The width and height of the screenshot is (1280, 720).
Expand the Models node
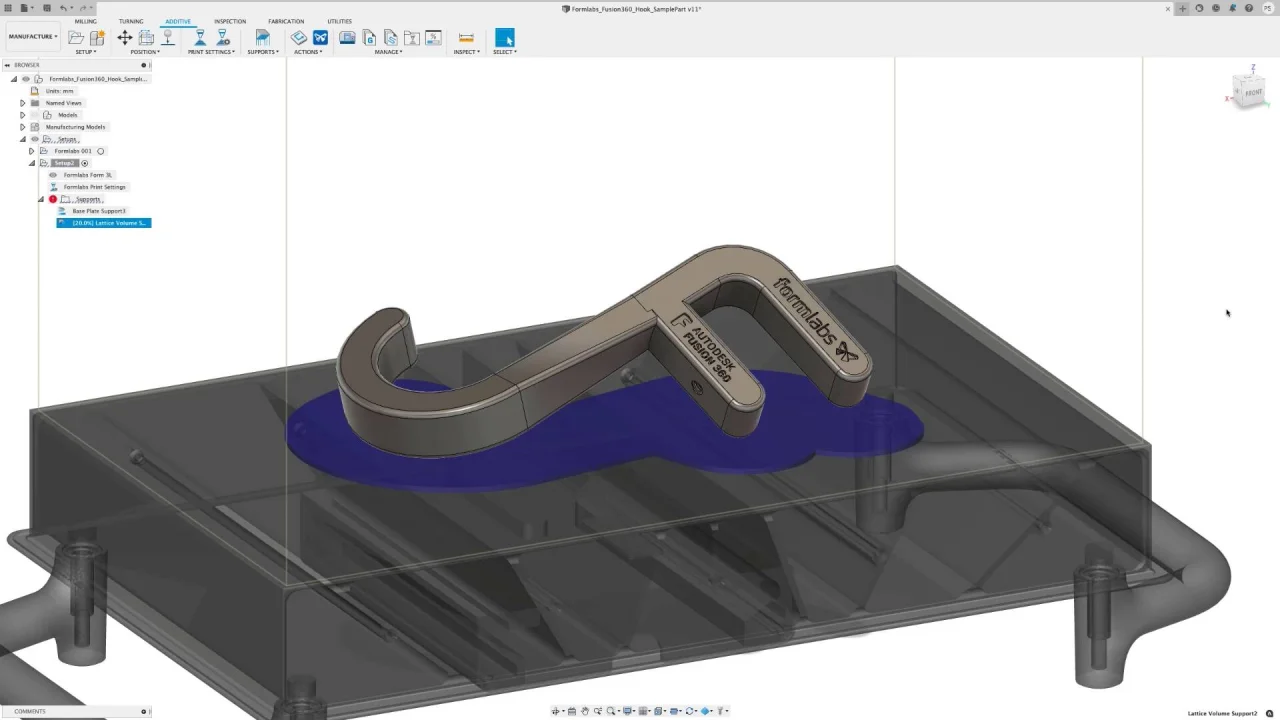(22, 115)
